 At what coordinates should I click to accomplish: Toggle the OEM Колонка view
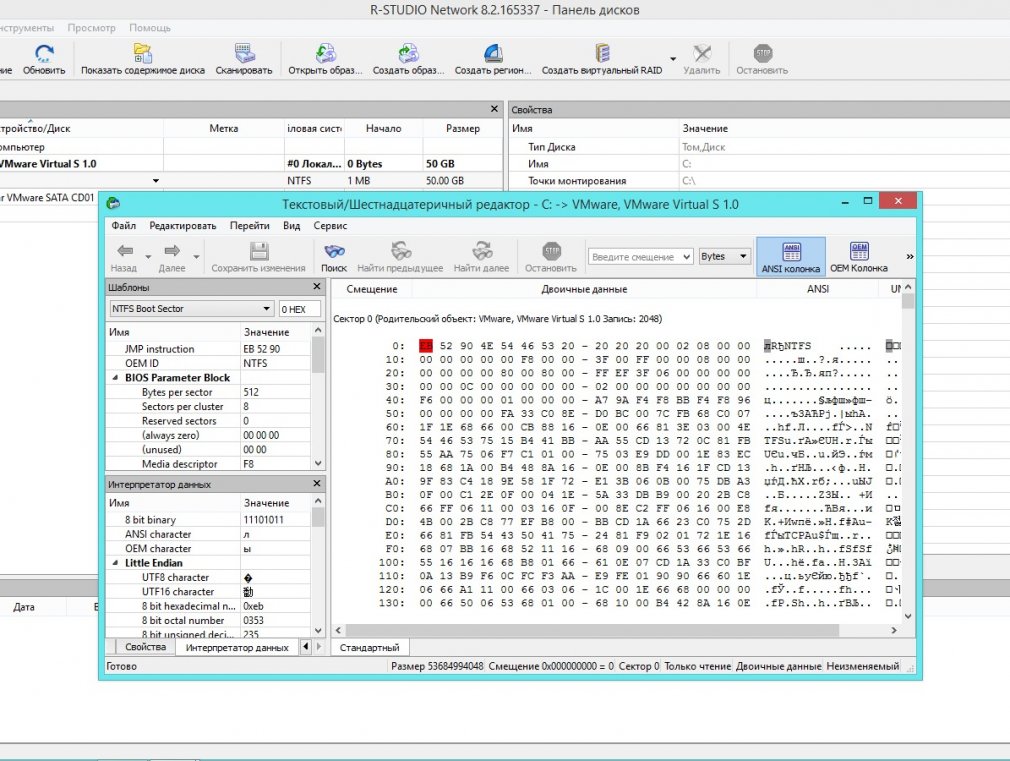click(x=859, y=256)
